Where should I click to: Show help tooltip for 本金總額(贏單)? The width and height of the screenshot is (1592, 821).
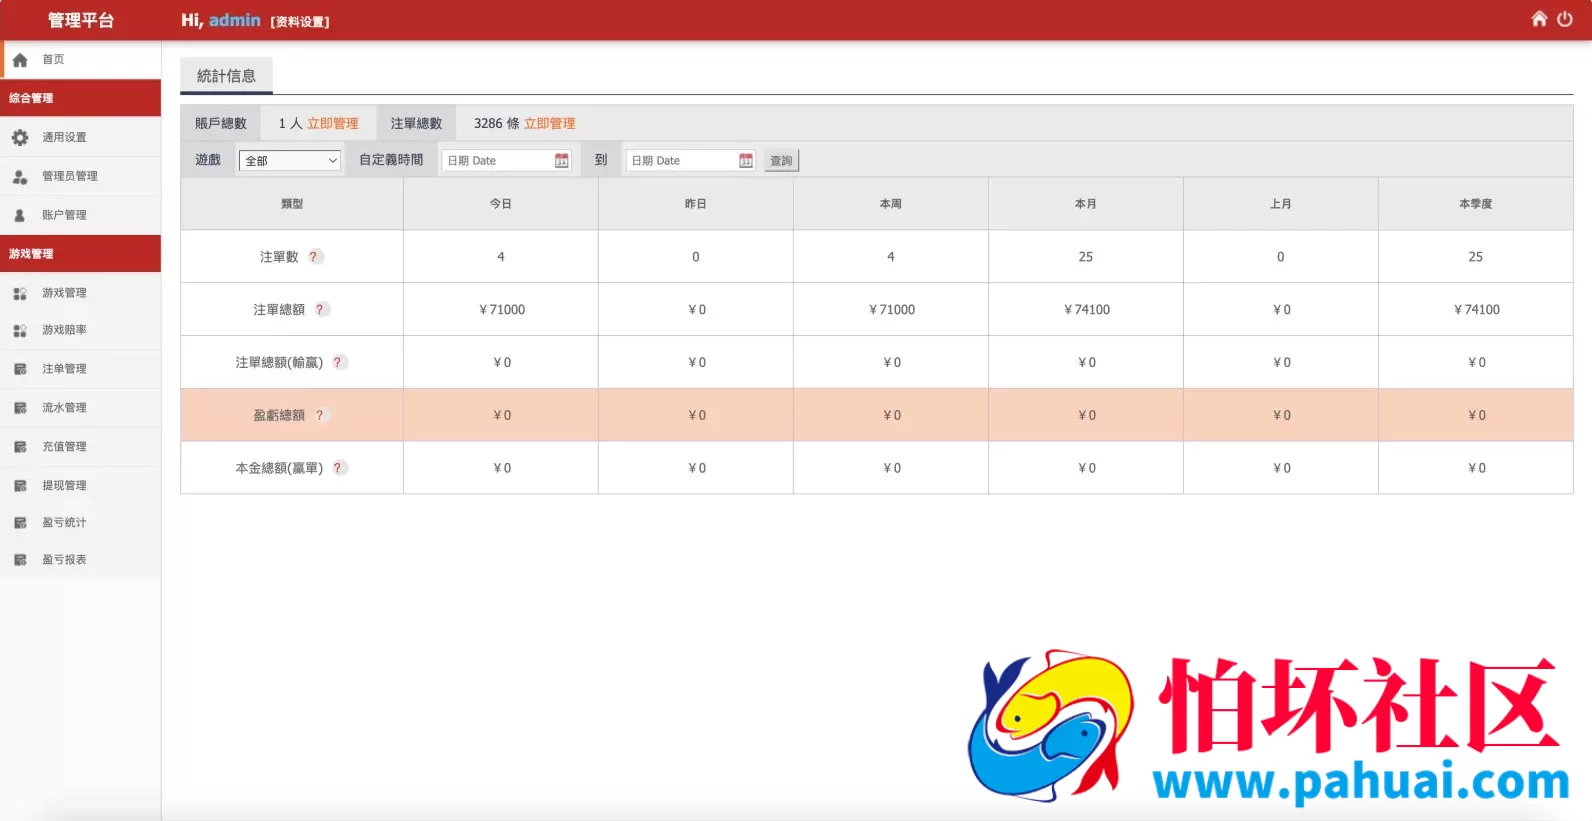339,468
